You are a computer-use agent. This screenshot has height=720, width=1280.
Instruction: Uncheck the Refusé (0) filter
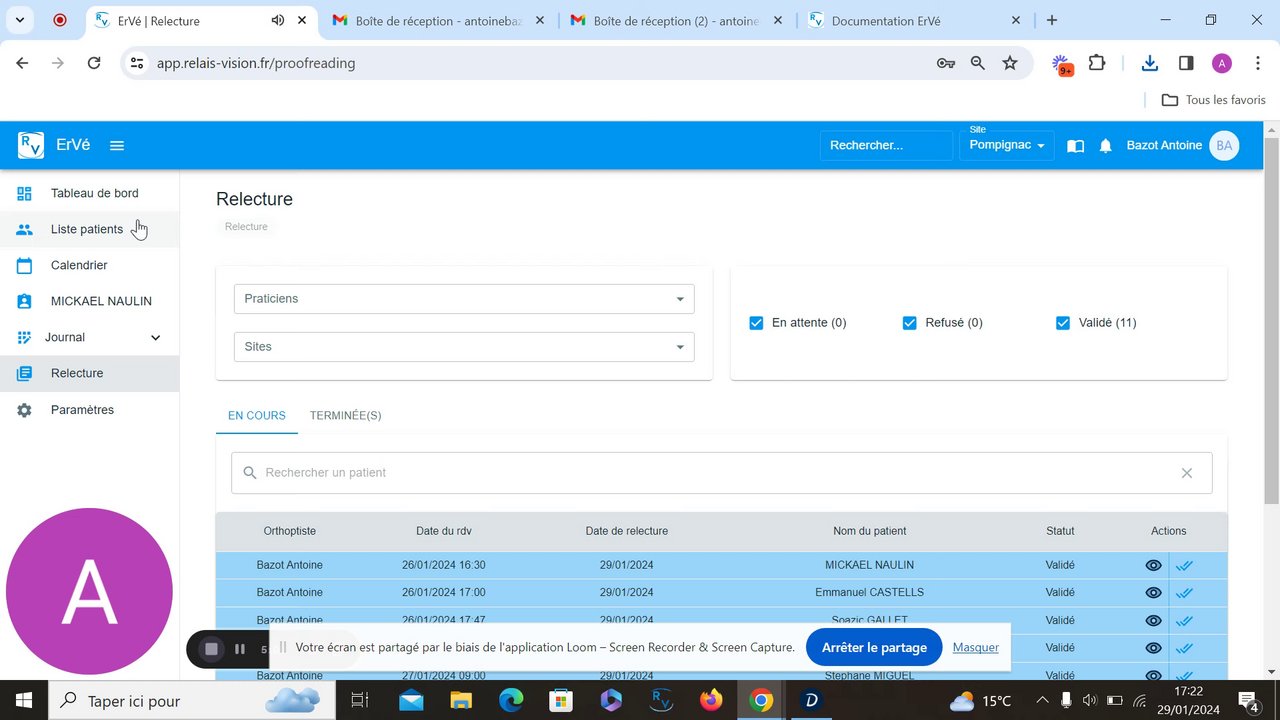click(910, 323)
